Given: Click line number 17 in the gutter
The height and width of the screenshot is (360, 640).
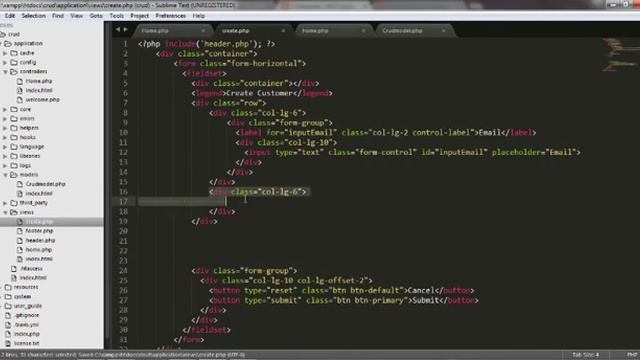Looking at the screenshot, I should click(123, 202).
